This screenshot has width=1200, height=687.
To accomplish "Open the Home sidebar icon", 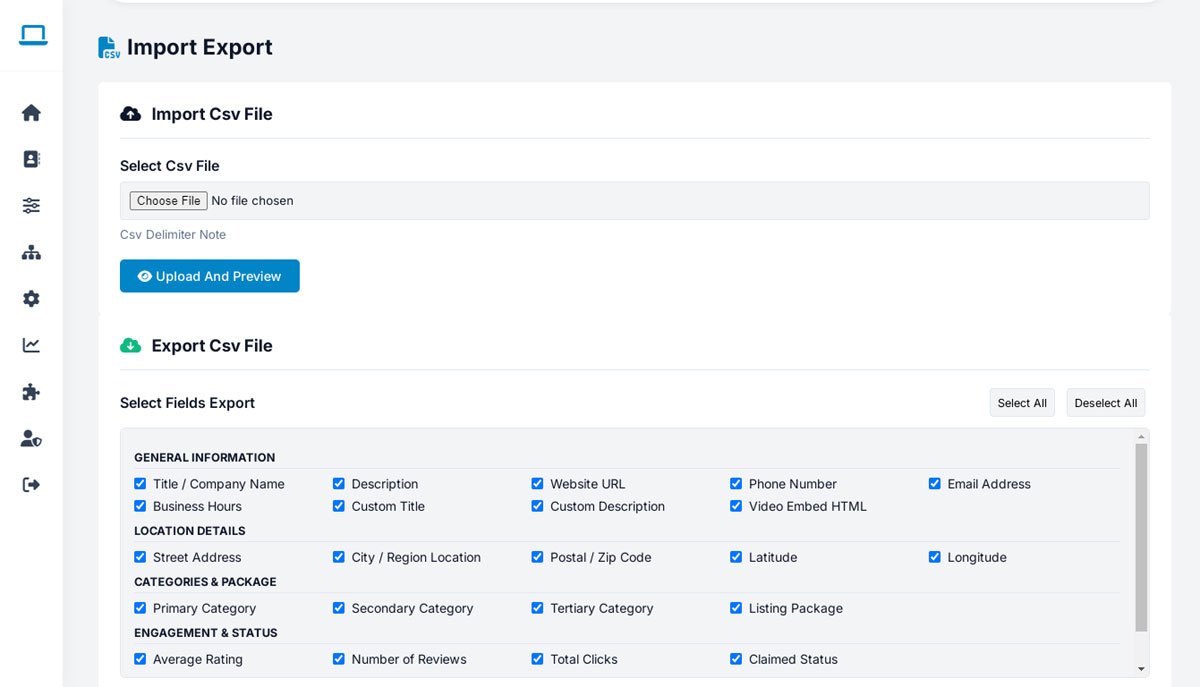I will [x=31, y=113].
